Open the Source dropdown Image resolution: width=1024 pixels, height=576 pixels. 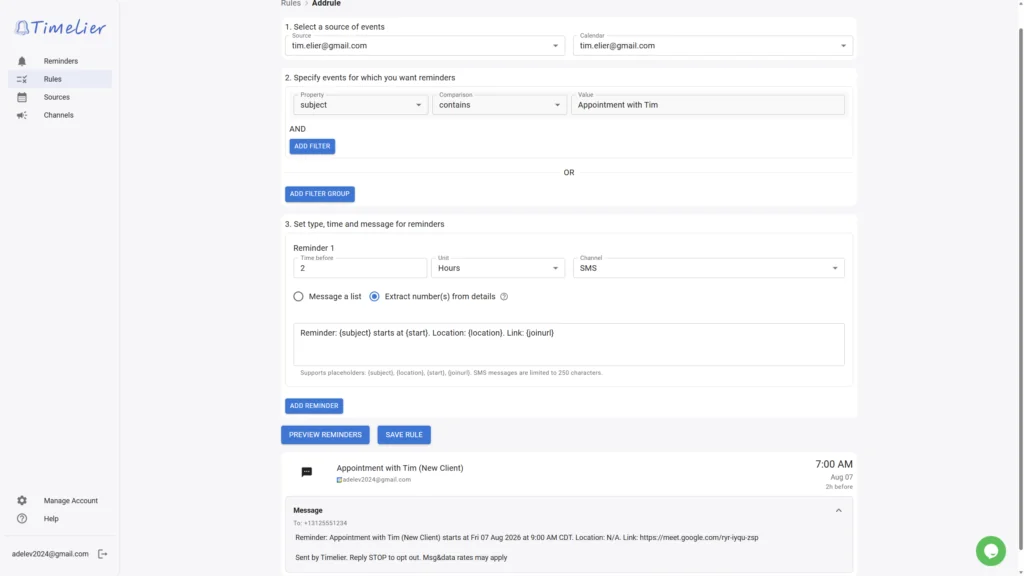[x=425, y=46]
